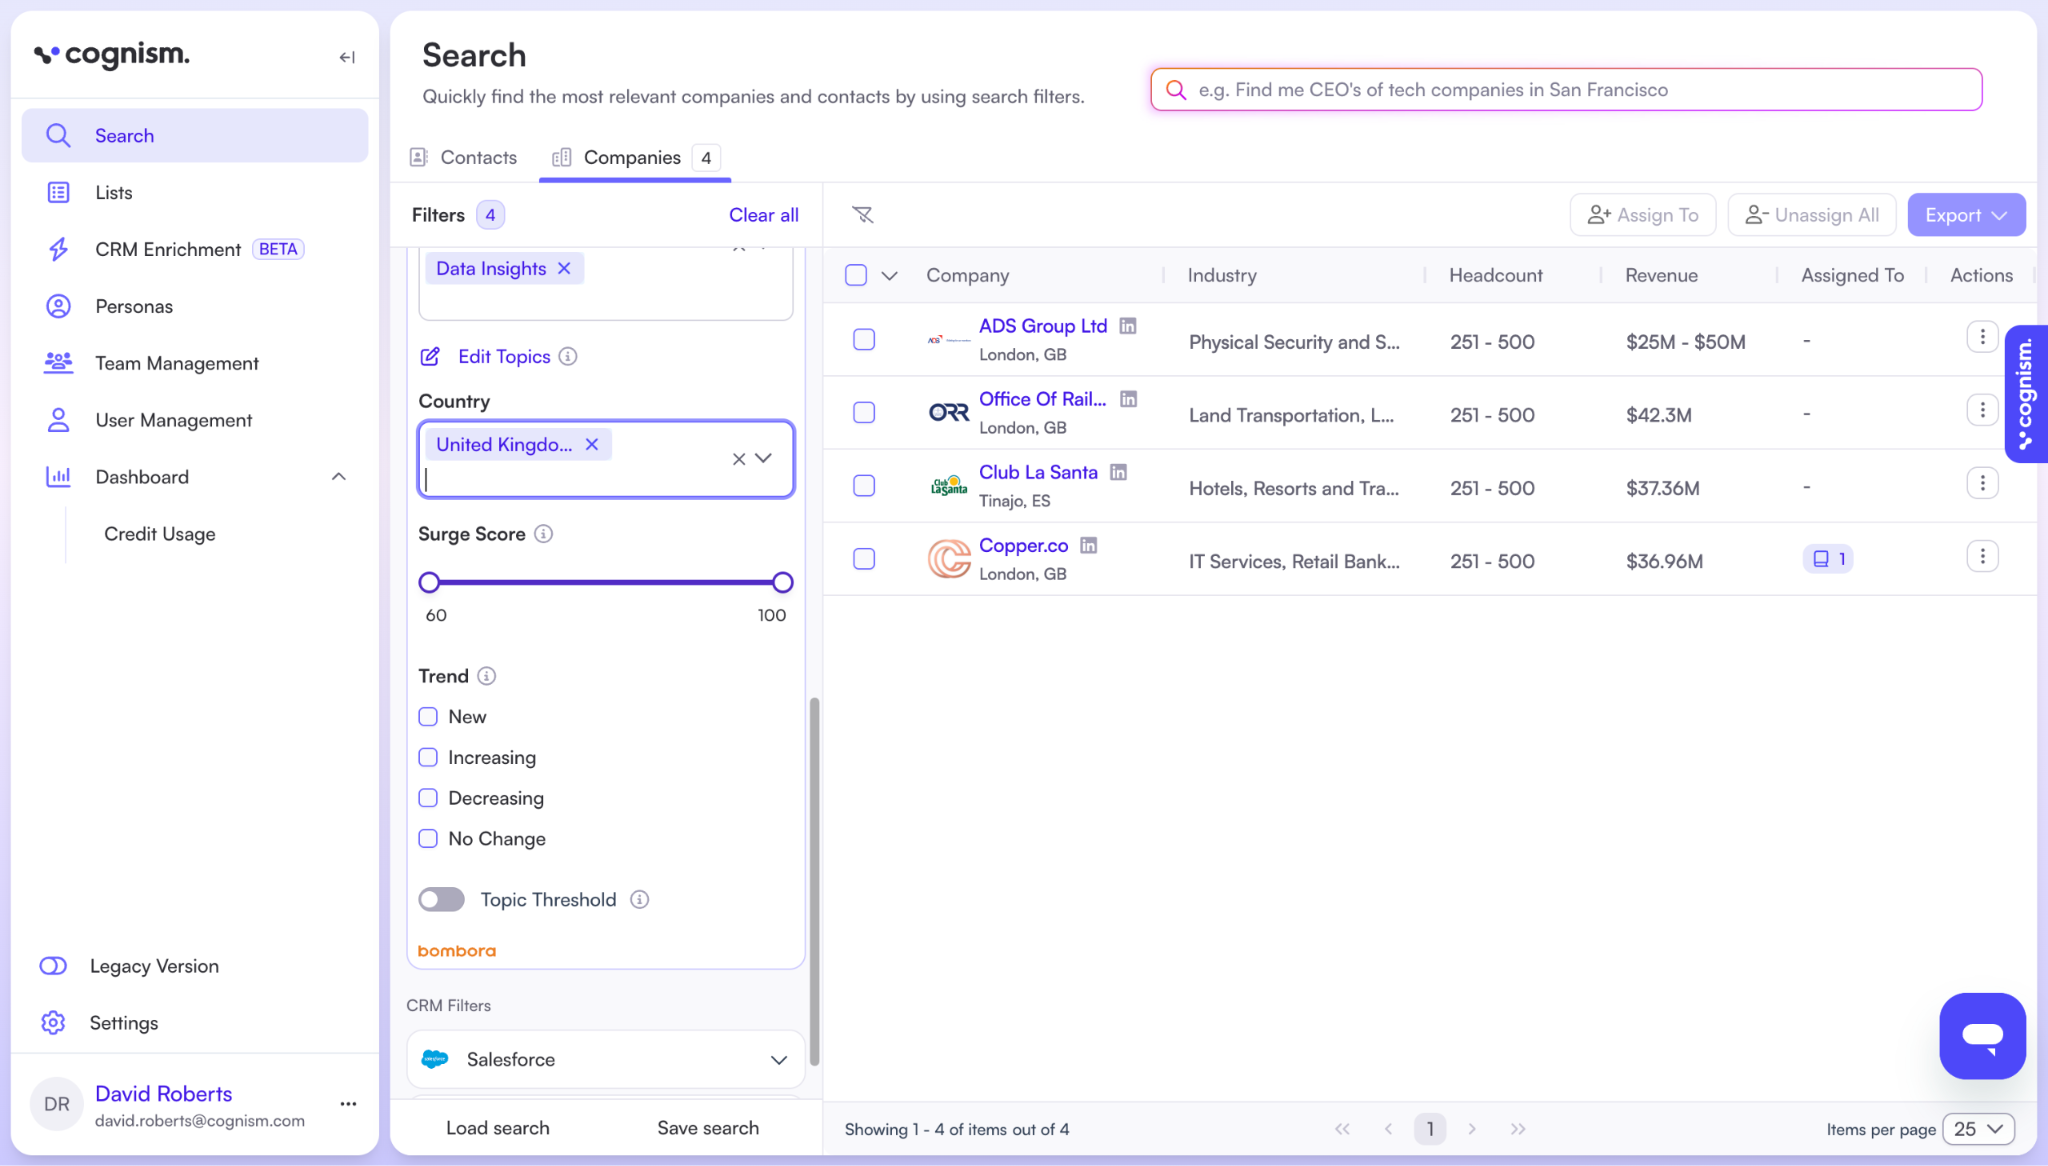Screen dimensions: 2048x1166
Task: Click the Edit Topics pencil icon
Action: tap(430, 357)
